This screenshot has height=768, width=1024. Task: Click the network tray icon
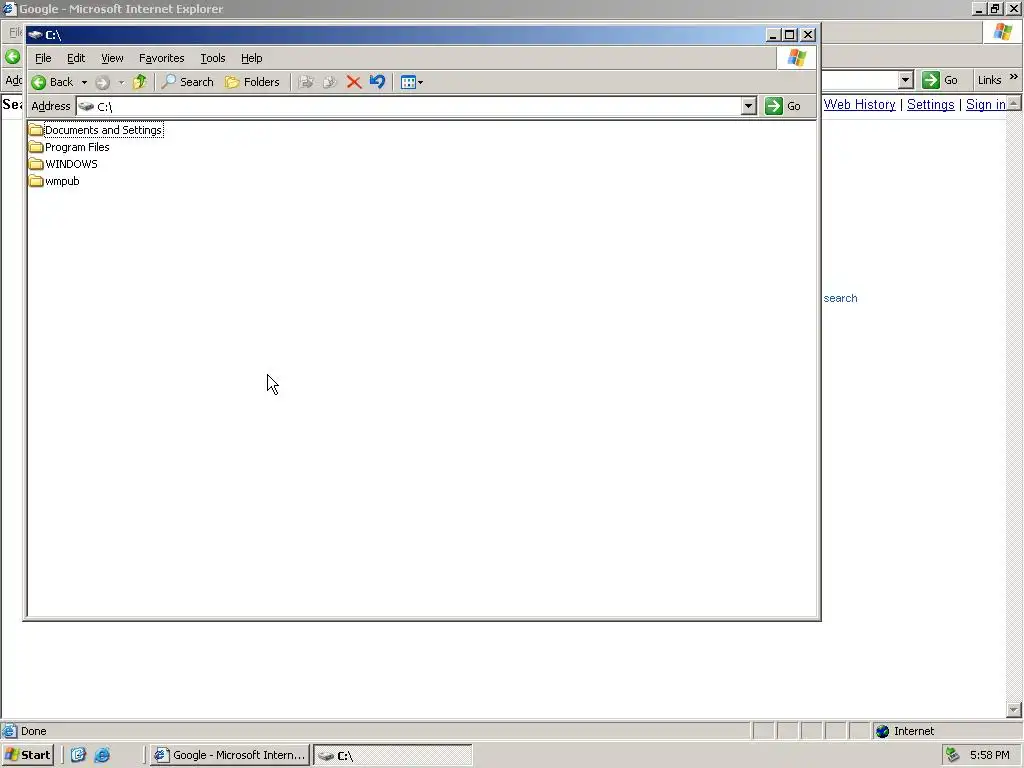[953, 755]
